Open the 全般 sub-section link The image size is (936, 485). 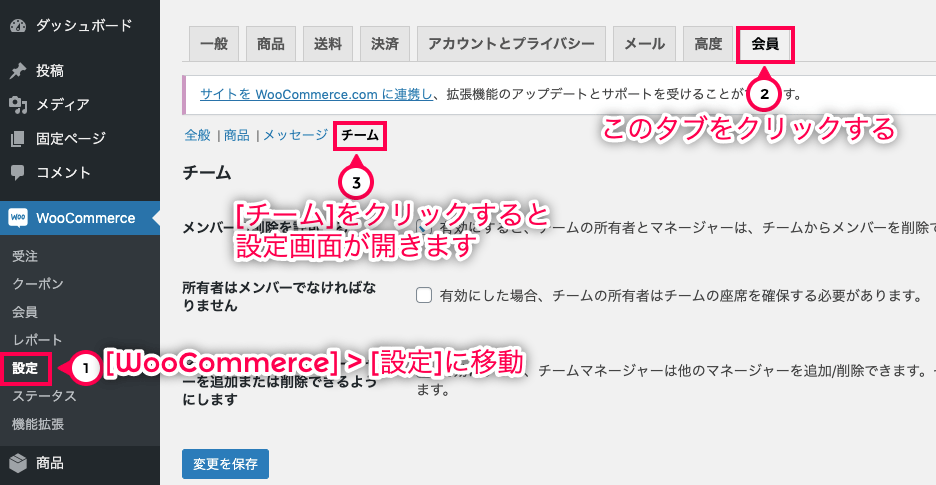pos(198,136)
